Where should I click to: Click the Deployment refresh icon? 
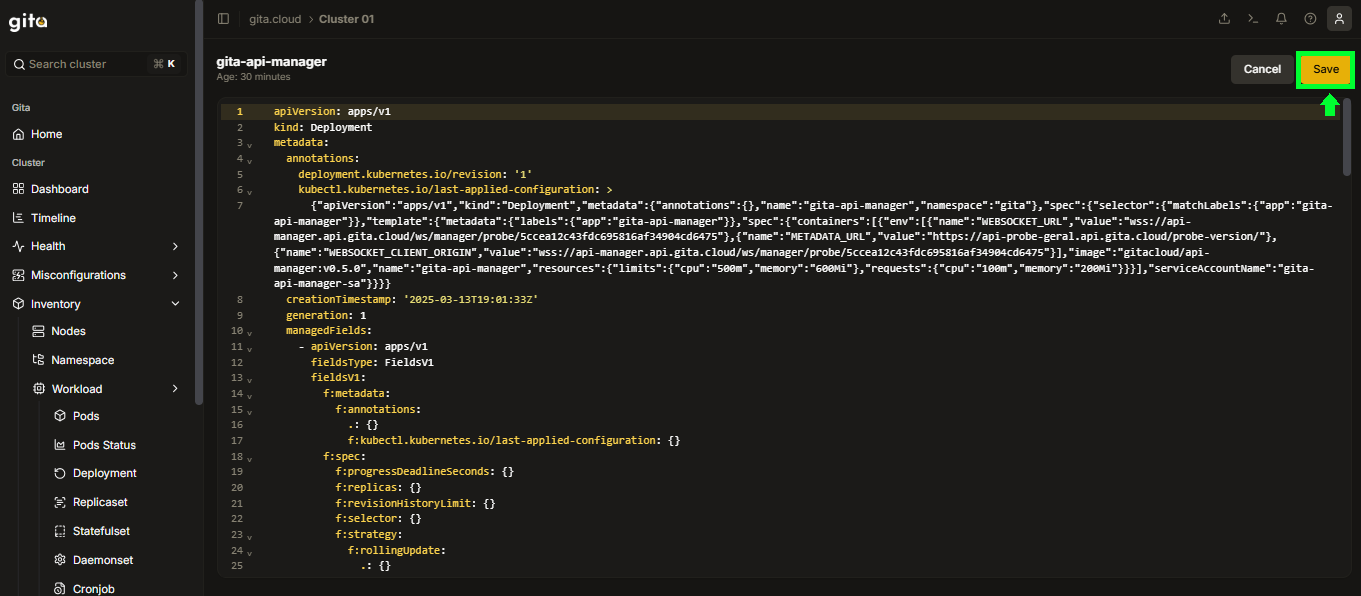coord(60,473)
